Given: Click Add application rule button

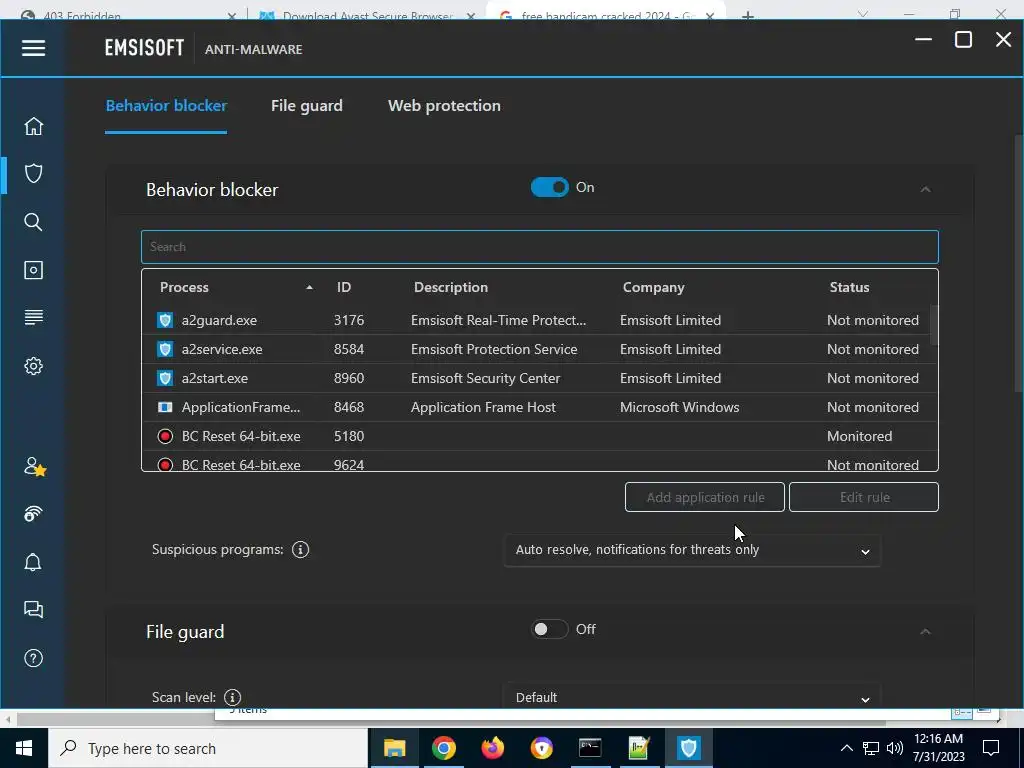Looking at the screenshot, I should (705, 497).
